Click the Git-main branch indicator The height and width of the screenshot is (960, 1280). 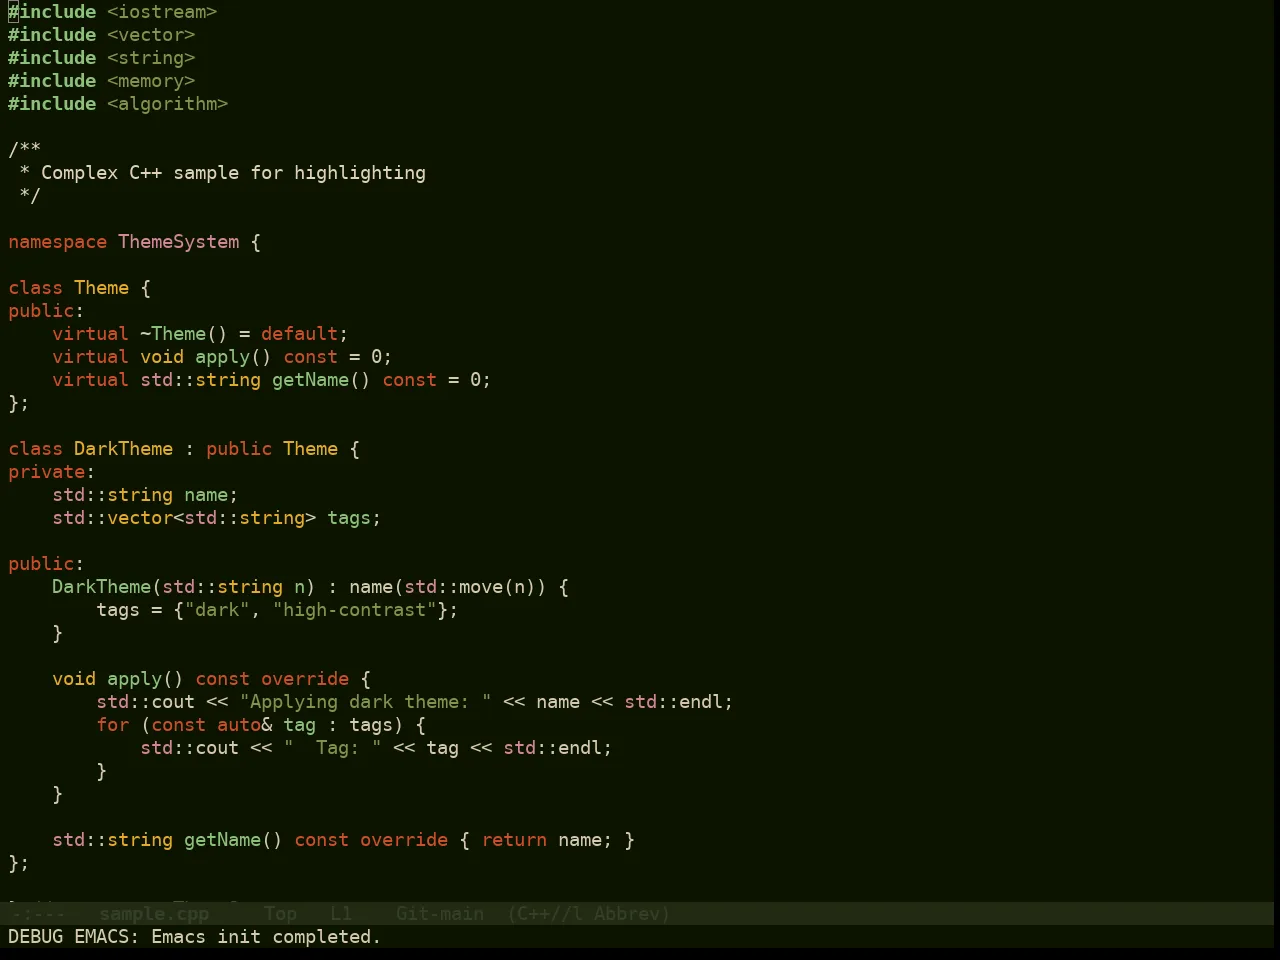(x=440, y=914)
